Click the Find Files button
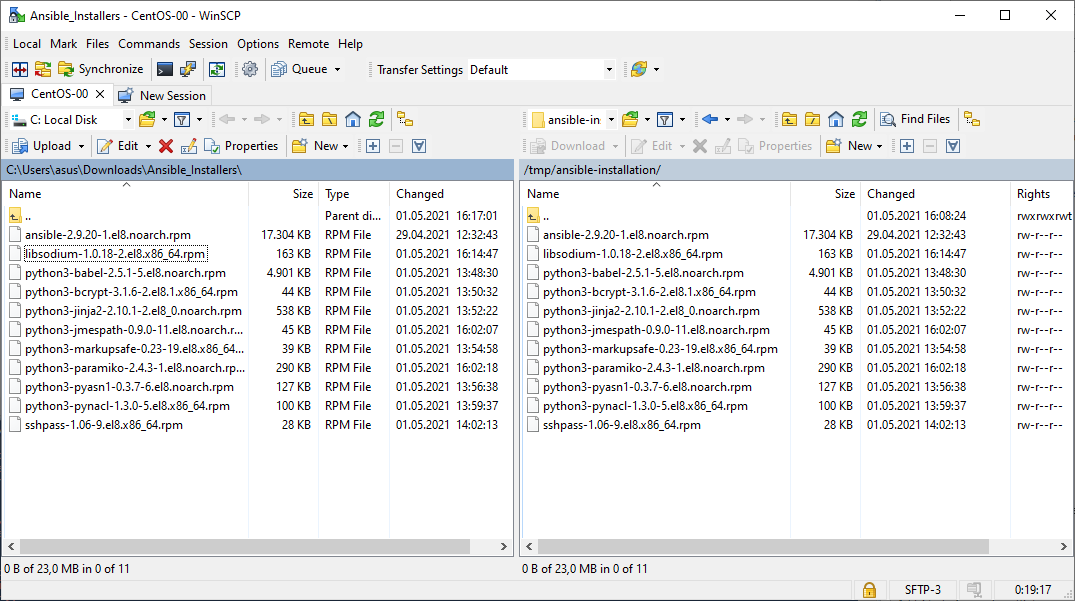The height and width of the screenshot is (601, 1075). coord(914,119)
